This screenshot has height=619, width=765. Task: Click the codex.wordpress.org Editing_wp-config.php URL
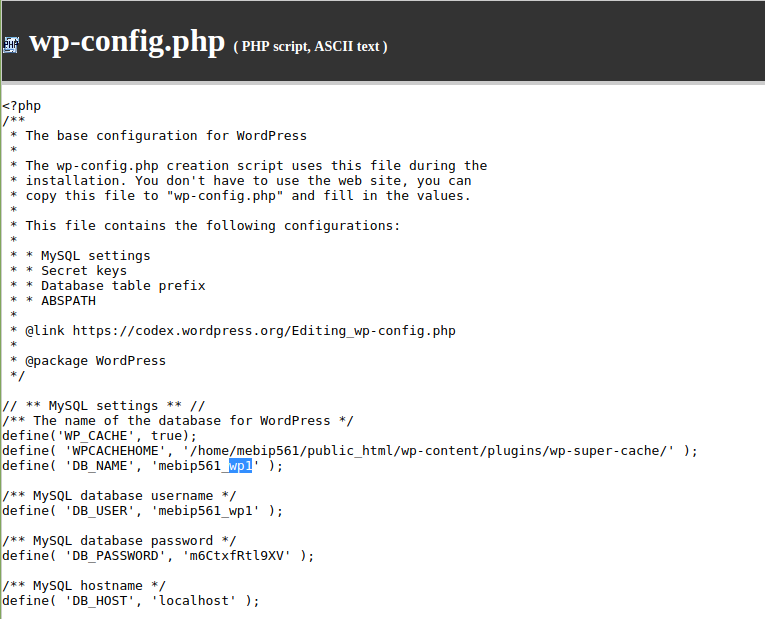pos(264,331)
